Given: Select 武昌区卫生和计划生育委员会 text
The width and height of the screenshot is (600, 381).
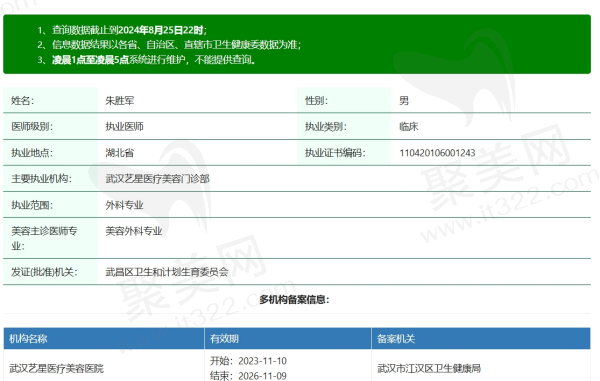Looking at the screenshot, I should coord(167,272).
